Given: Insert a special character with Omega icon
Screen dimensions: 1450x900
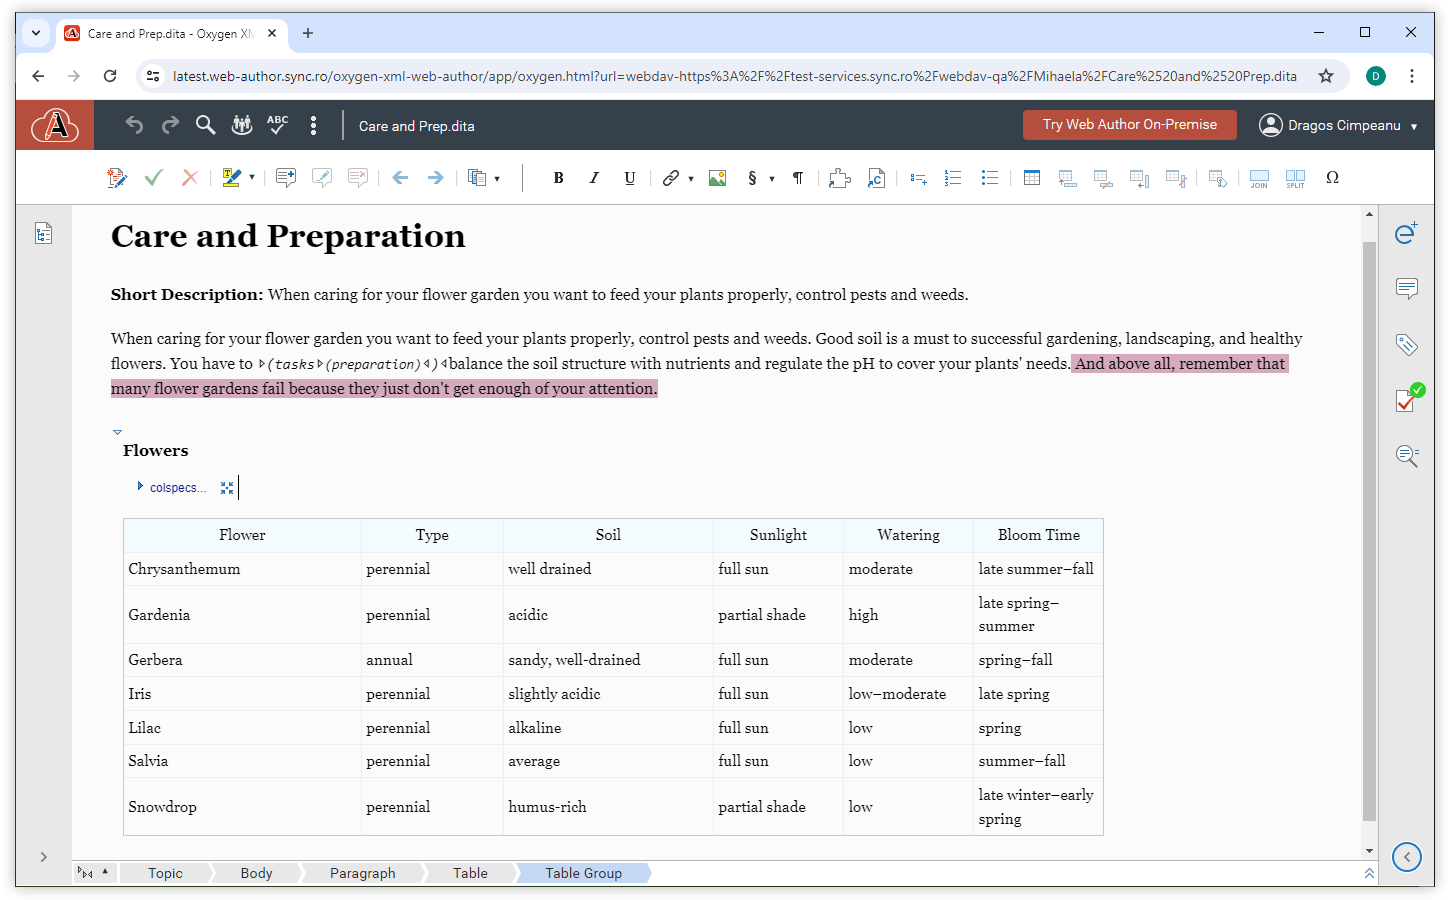Looking at the screenshot, I should 1332,178.
